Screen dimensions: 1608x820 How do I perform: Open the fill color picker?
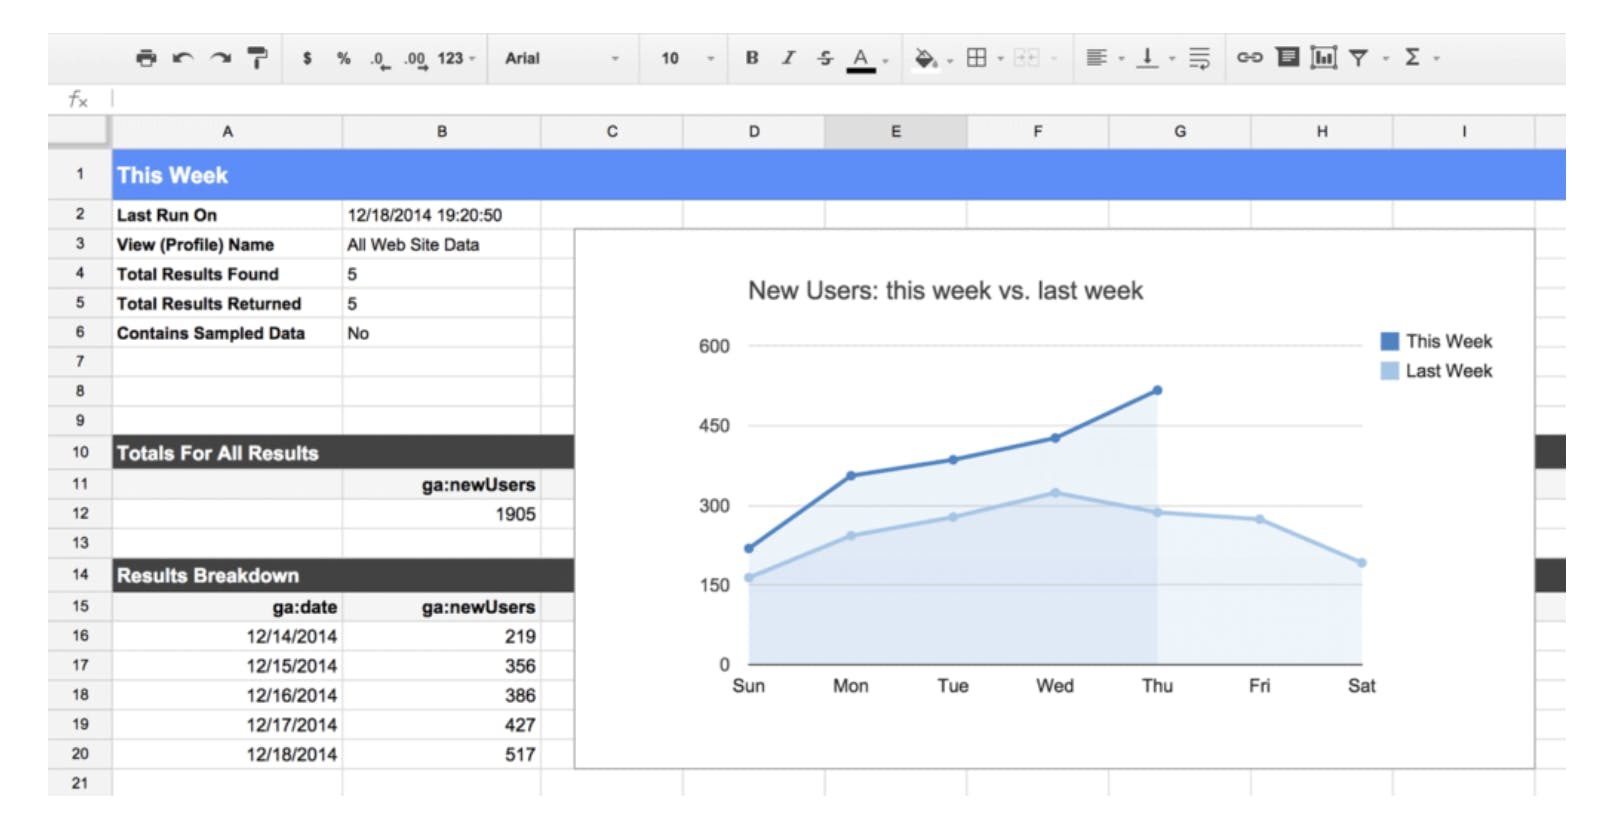926,59
